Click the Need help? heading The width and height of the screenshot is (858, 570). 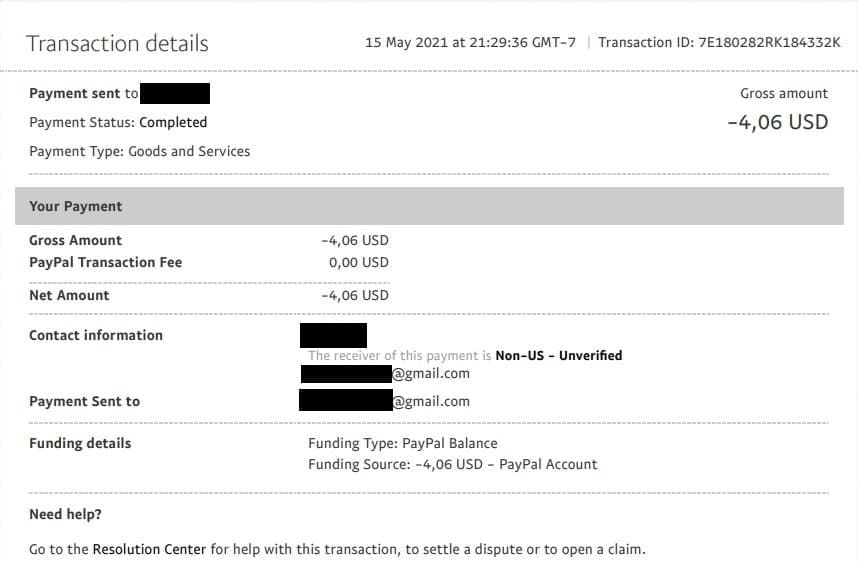pos(65,514)
